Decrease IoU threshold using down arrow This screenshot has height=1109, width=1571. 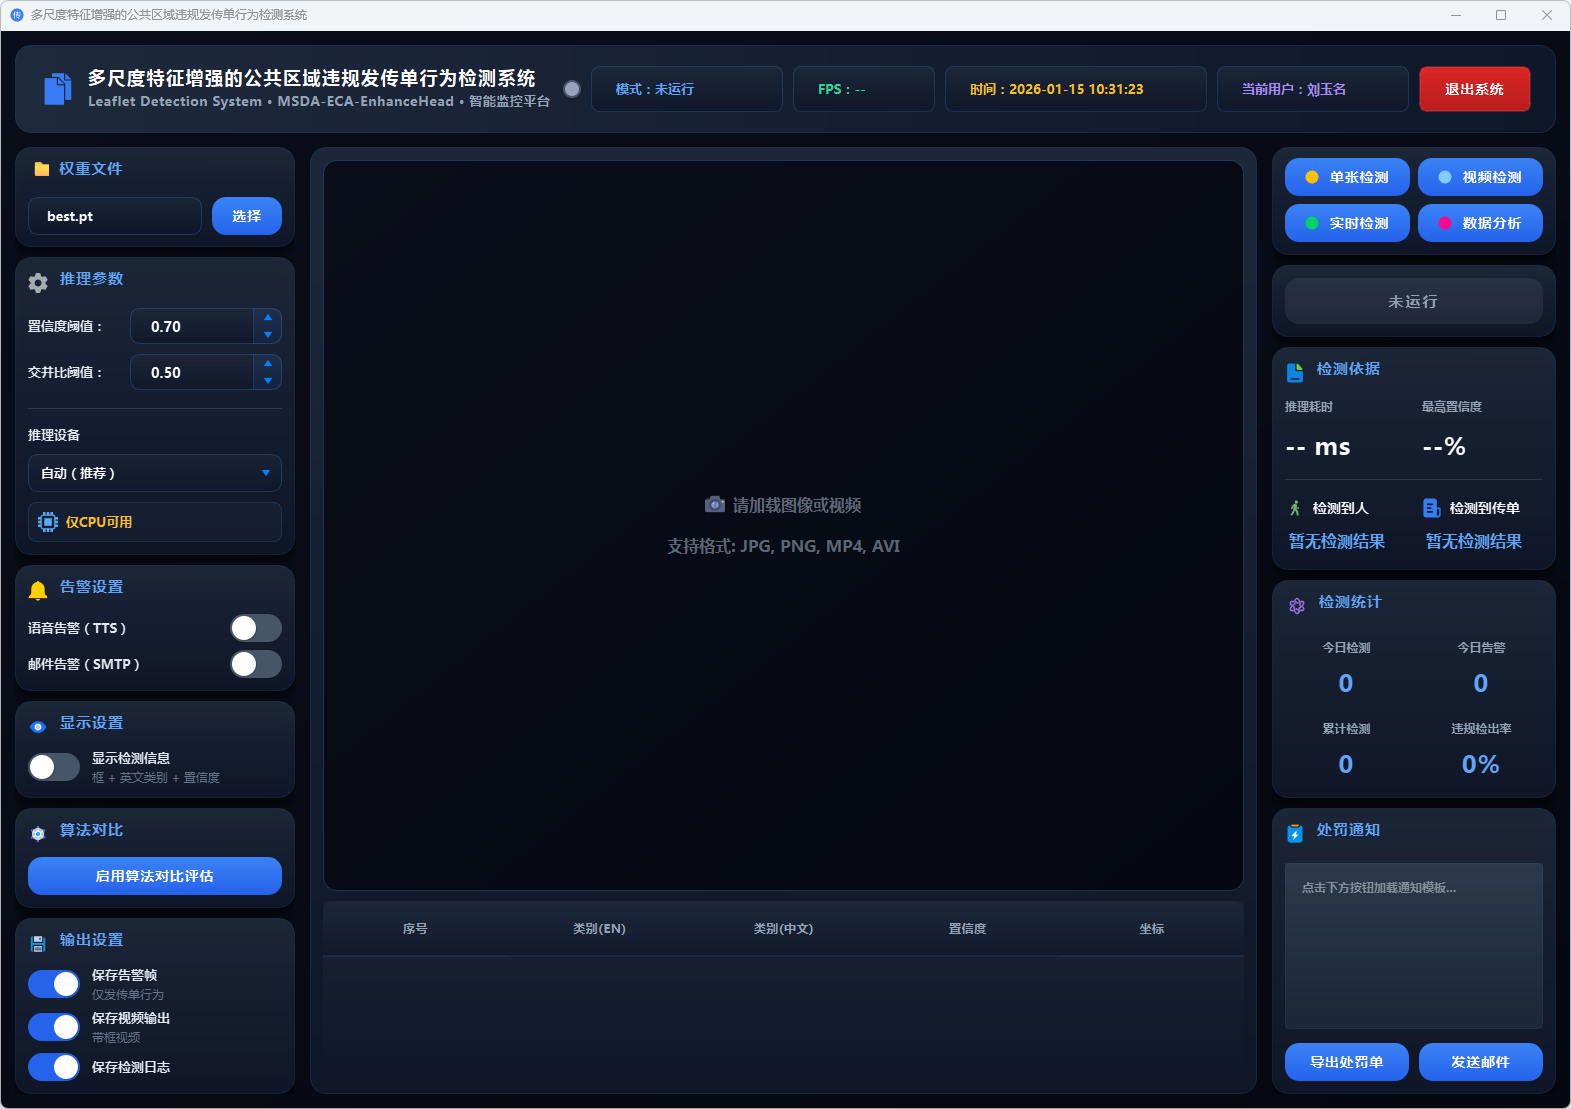point(267,381)
